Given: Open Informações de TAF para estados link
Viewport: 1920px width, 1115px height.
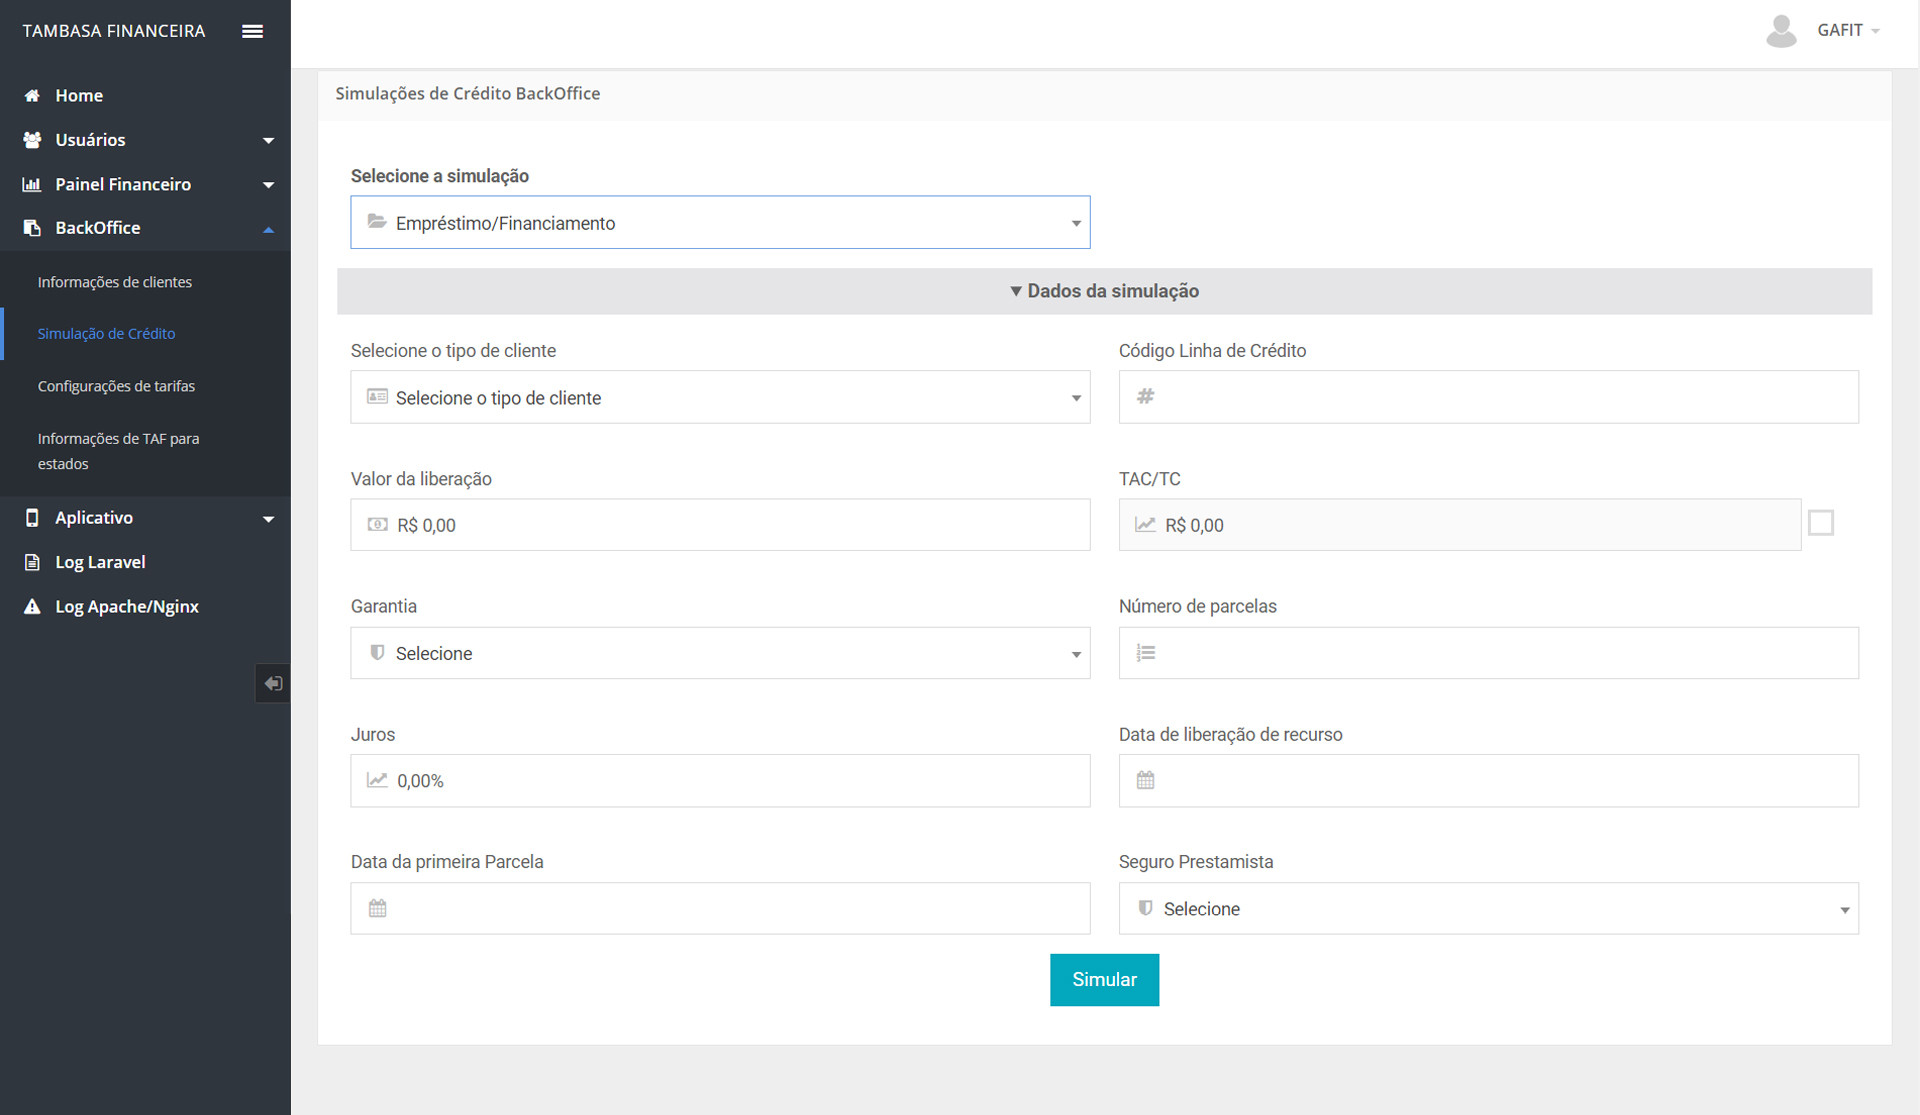Looking at the screenshot, I should tap(118, 451).
